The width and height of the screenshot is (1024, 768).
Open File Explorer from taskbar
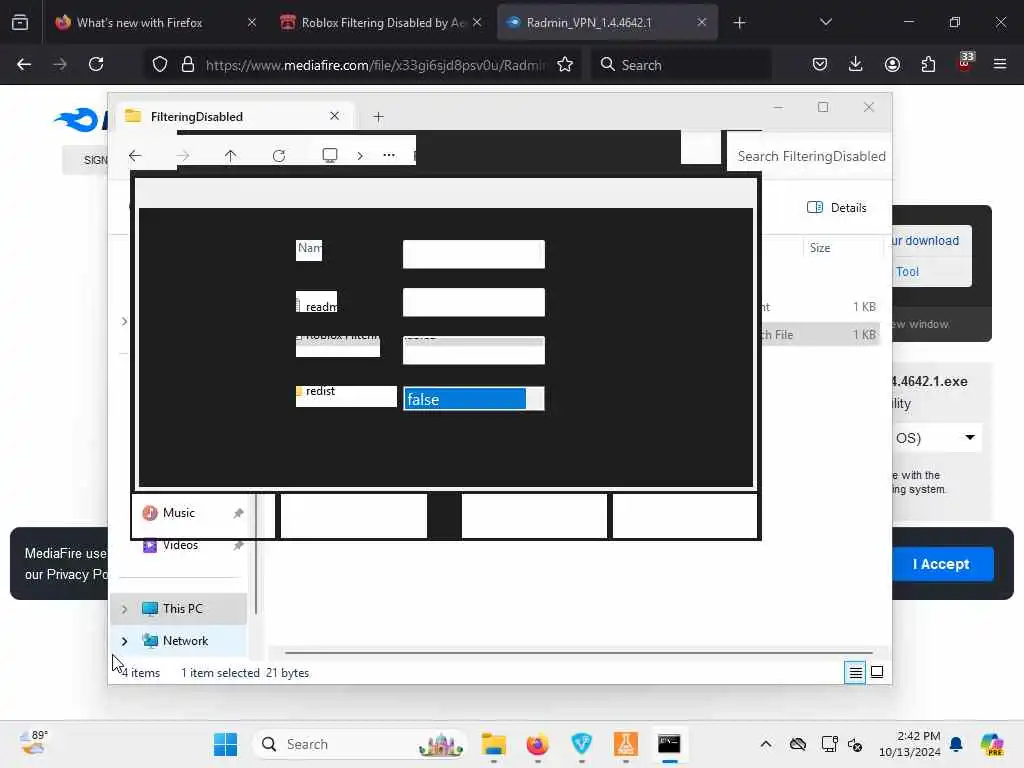point(494,744)
